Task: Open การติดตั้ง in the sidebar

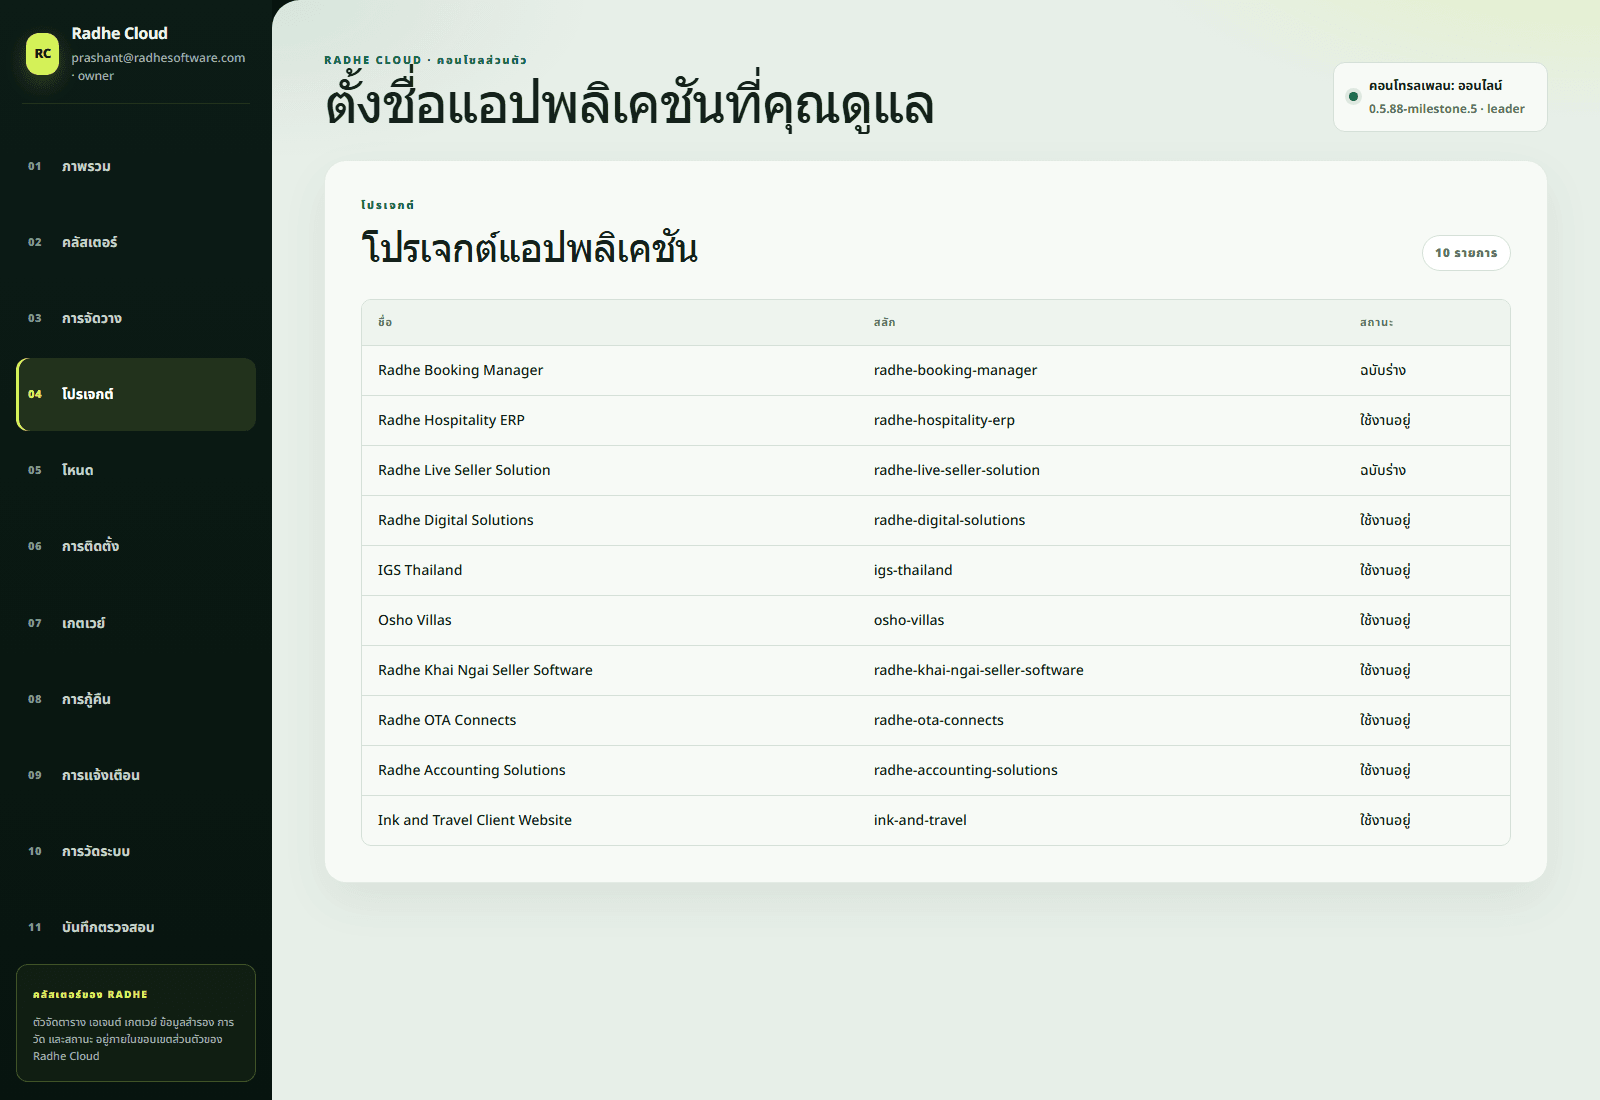Action: (x=136, y=546)
